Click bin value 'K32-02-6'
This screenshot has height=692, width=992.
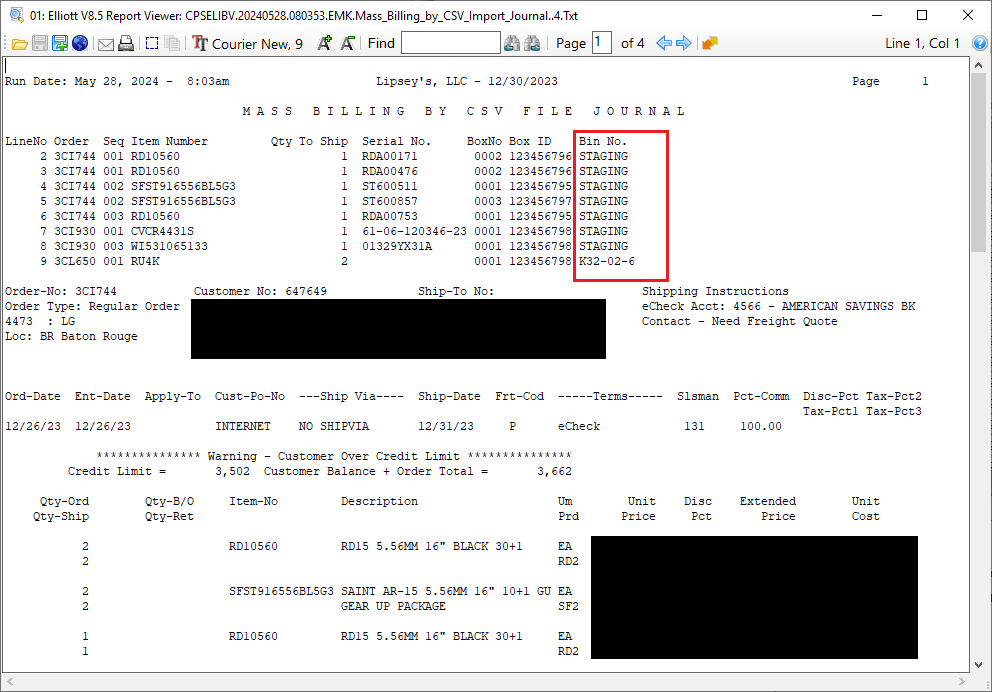(x=606, y=261)
